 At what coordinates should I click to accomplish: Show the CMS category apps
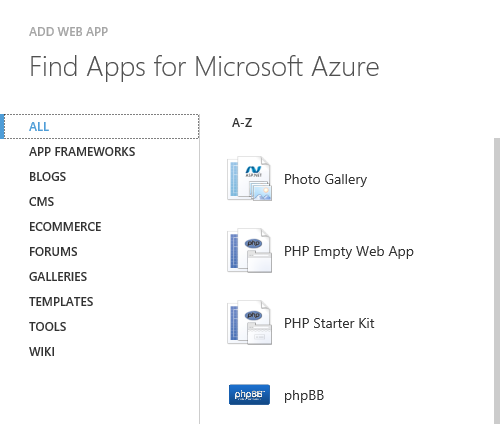click(41, 202)
